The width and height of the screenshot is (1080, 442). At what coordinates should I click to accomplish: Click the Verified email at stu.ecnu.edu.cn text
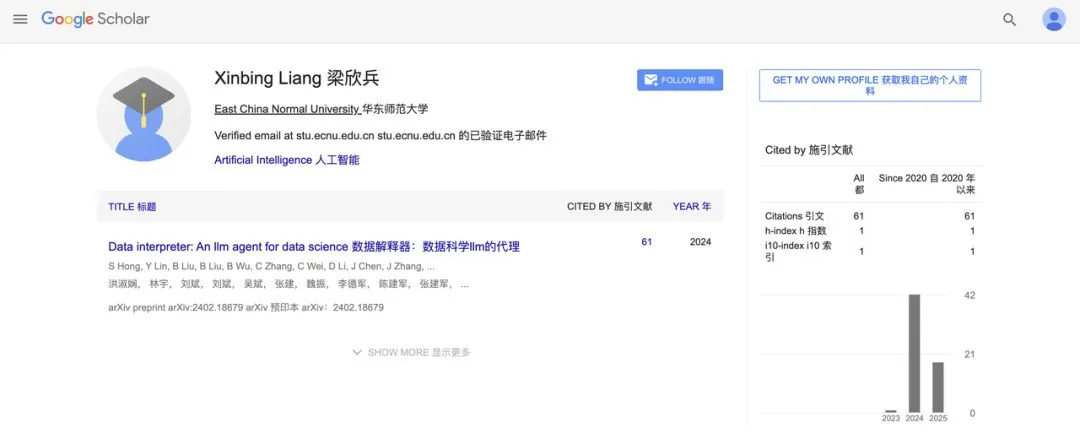click(380, 136)
